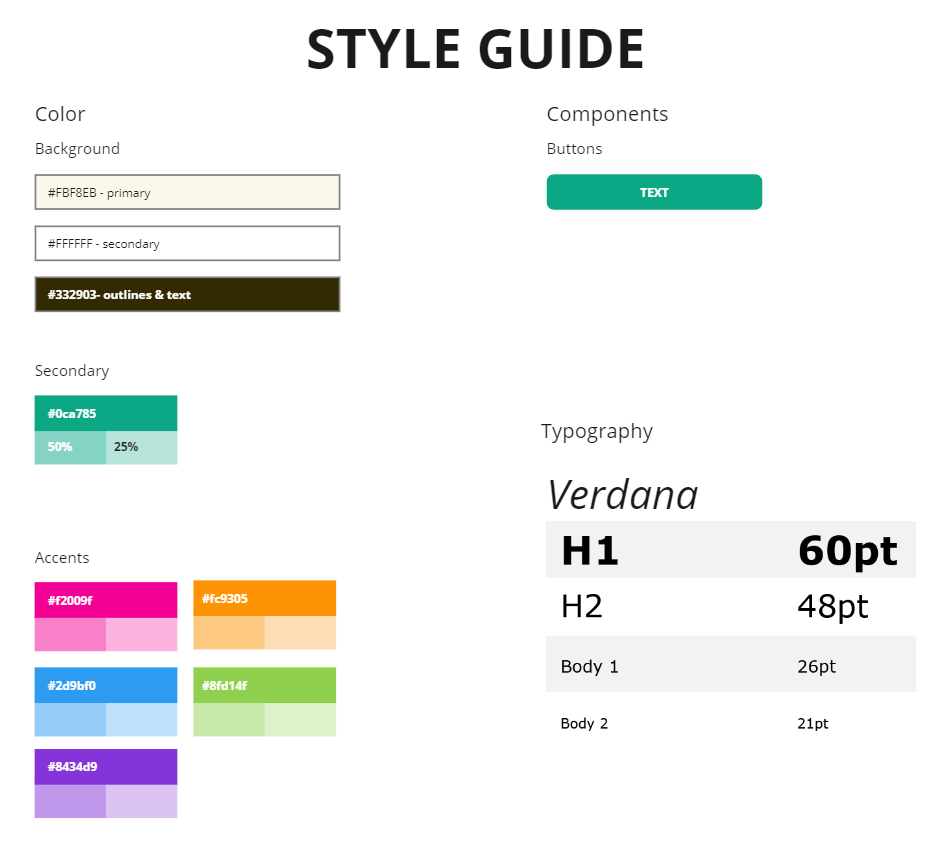943x844 pixels.
Task: Click the Components section heading
Action: 607,114
